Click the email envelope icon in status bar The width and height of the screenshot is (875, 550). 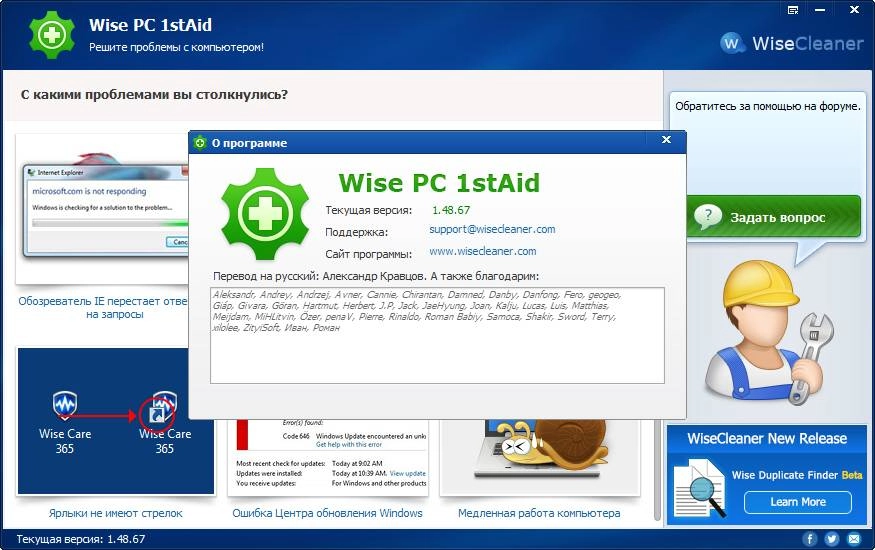[854, 539]
